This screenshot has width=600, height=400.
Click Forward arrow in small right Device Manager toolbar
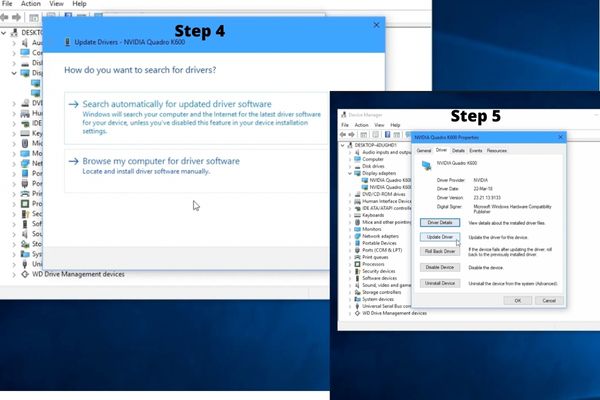[x=351, y=134]
